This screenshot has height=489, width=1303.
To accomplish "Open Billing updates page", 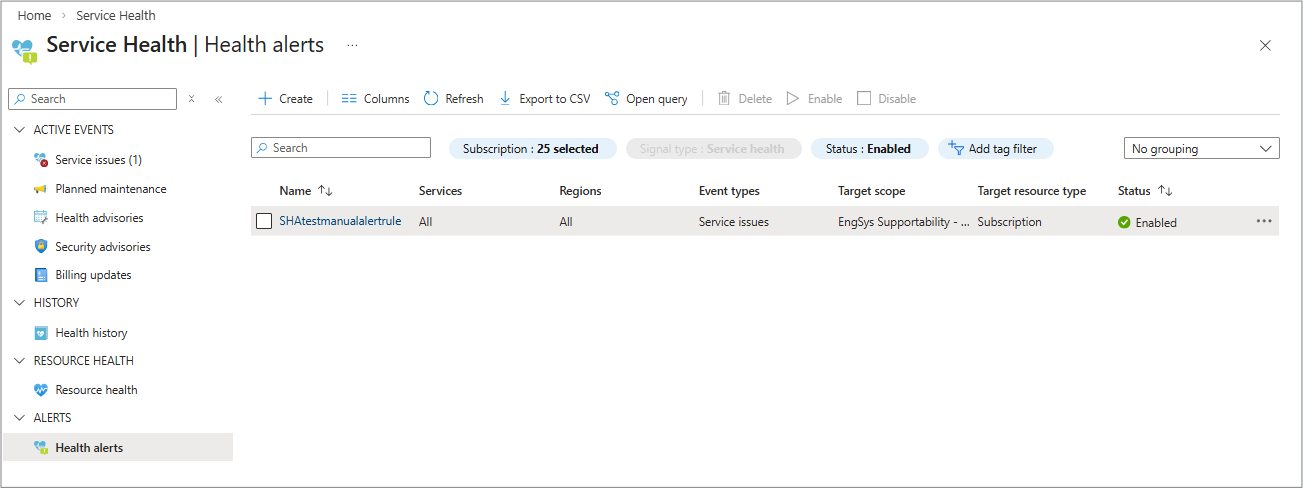I will coord(93,275).
